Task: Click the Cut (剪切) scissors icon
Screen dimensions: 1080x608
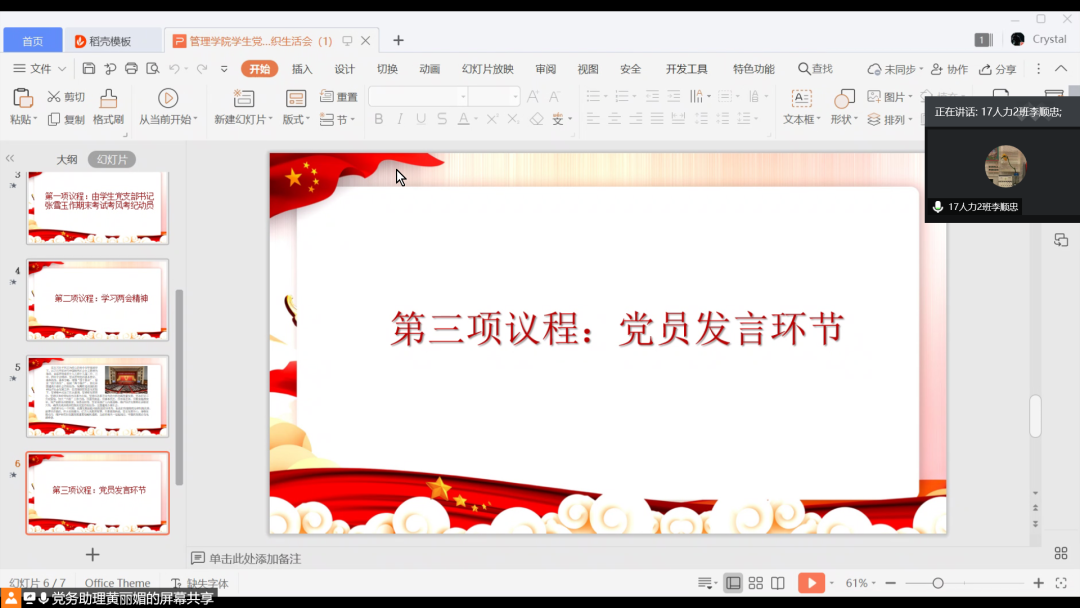Action: (x=54, y=97)
